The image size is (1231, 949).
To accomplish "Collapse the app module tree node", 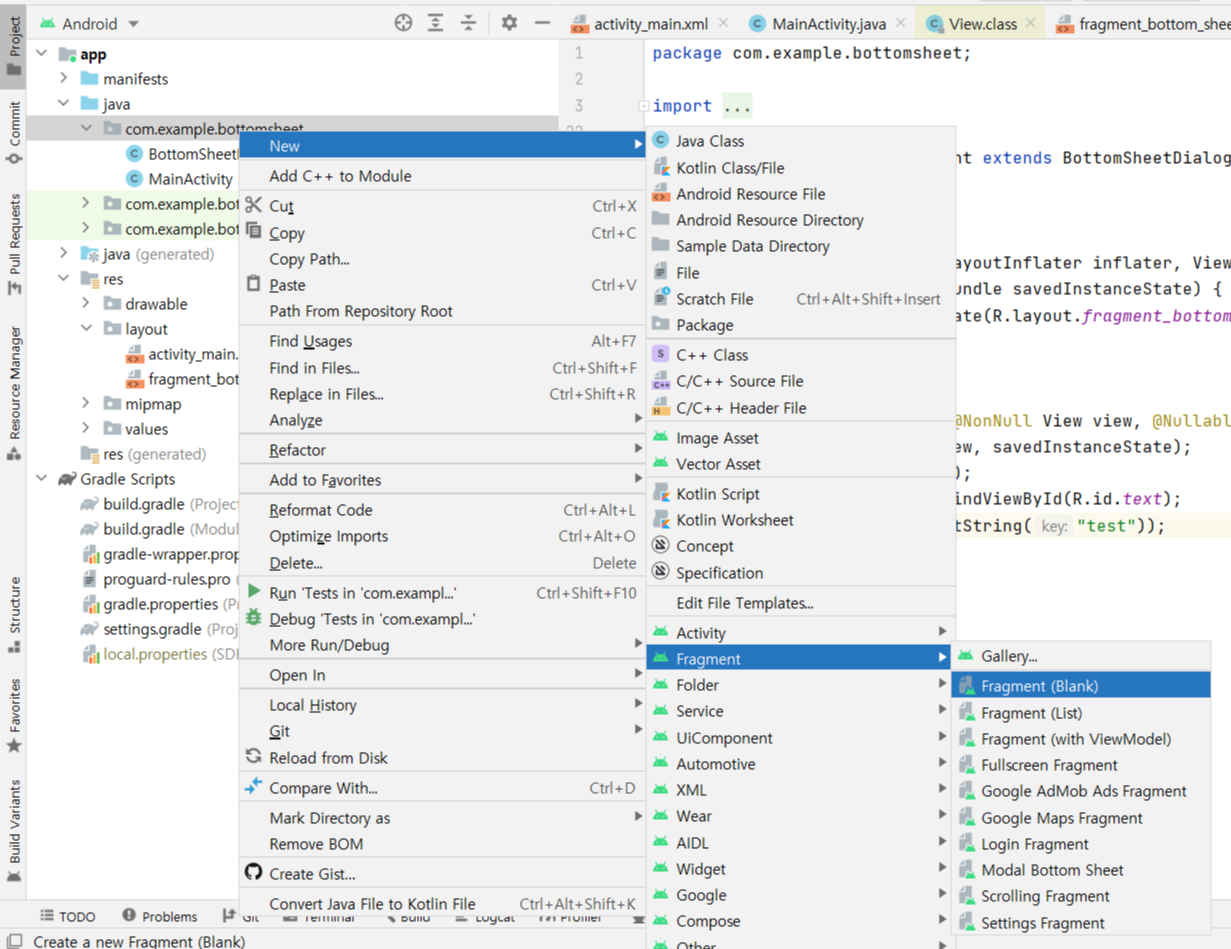I will coord(42,54).
